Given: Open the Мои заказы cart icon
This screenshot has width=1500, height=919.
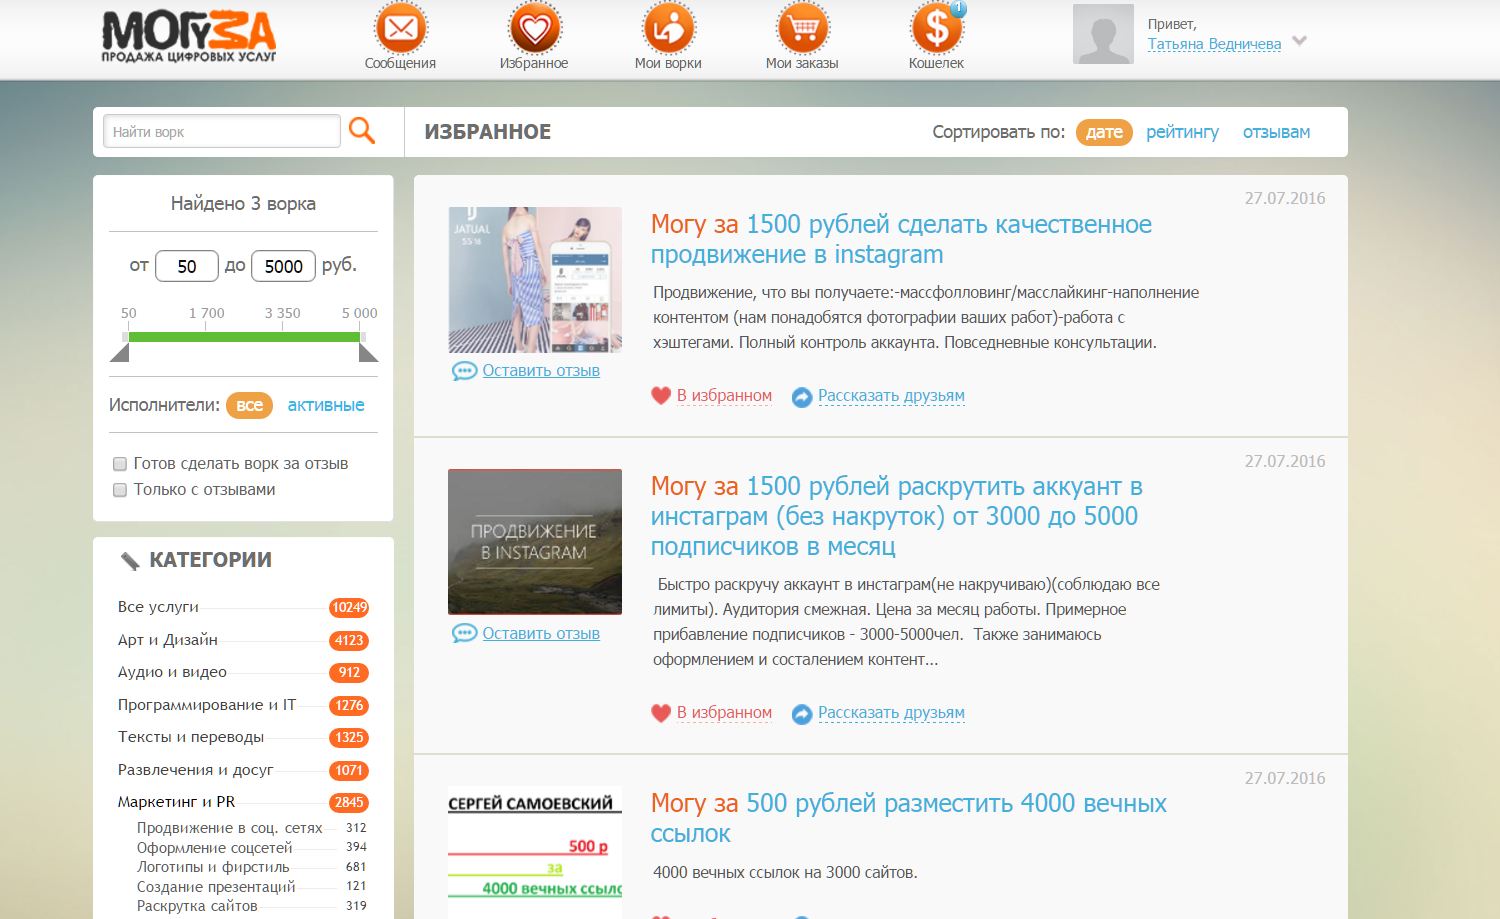Looking at the screenshot, I should pos(802,28).
